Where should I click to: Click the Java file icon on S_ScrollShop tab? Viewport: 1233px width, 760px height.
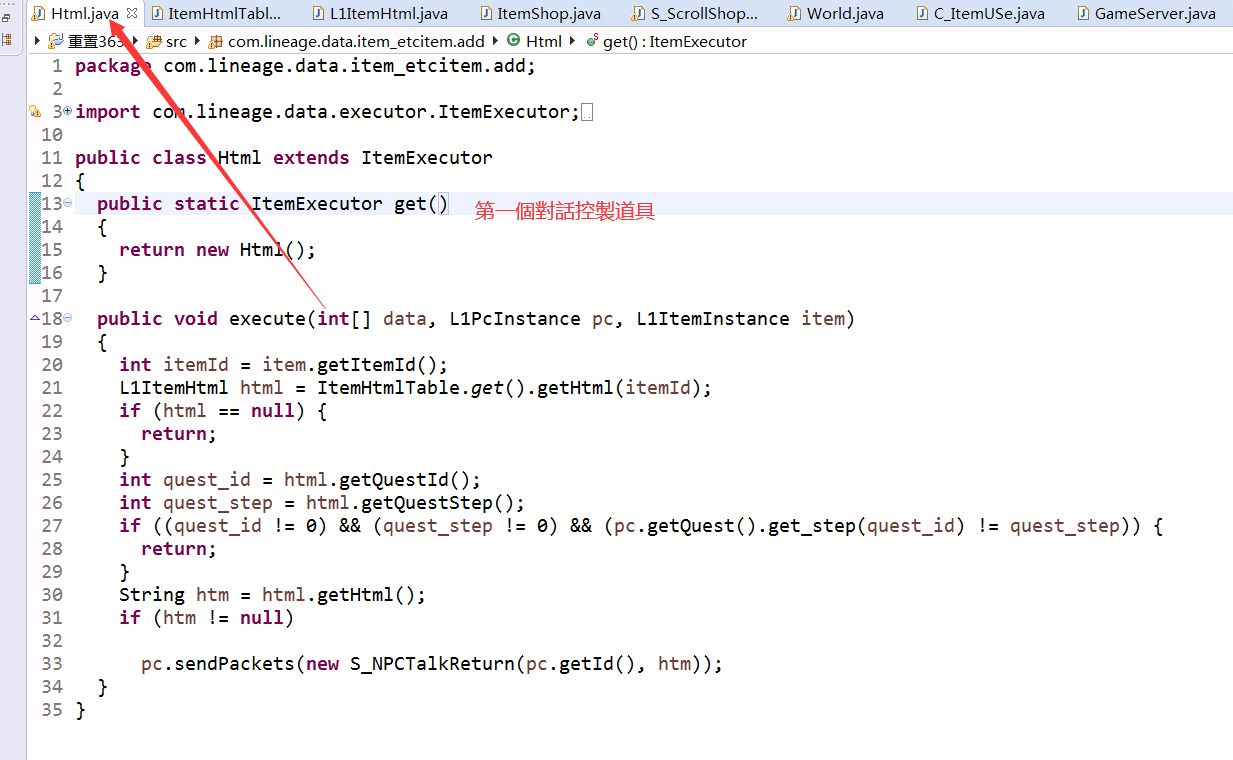638,14
